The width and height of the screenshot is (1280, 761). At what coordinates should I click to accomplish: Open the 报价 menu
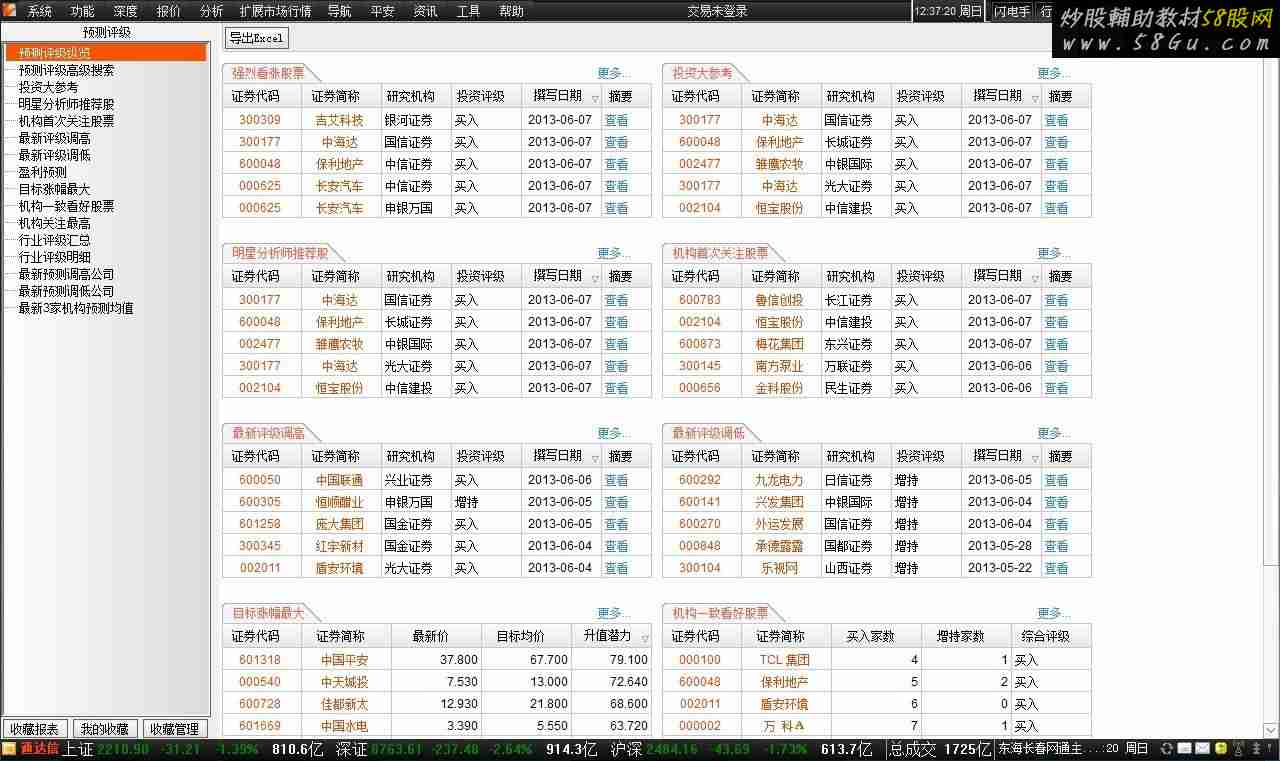click(169, 11)
